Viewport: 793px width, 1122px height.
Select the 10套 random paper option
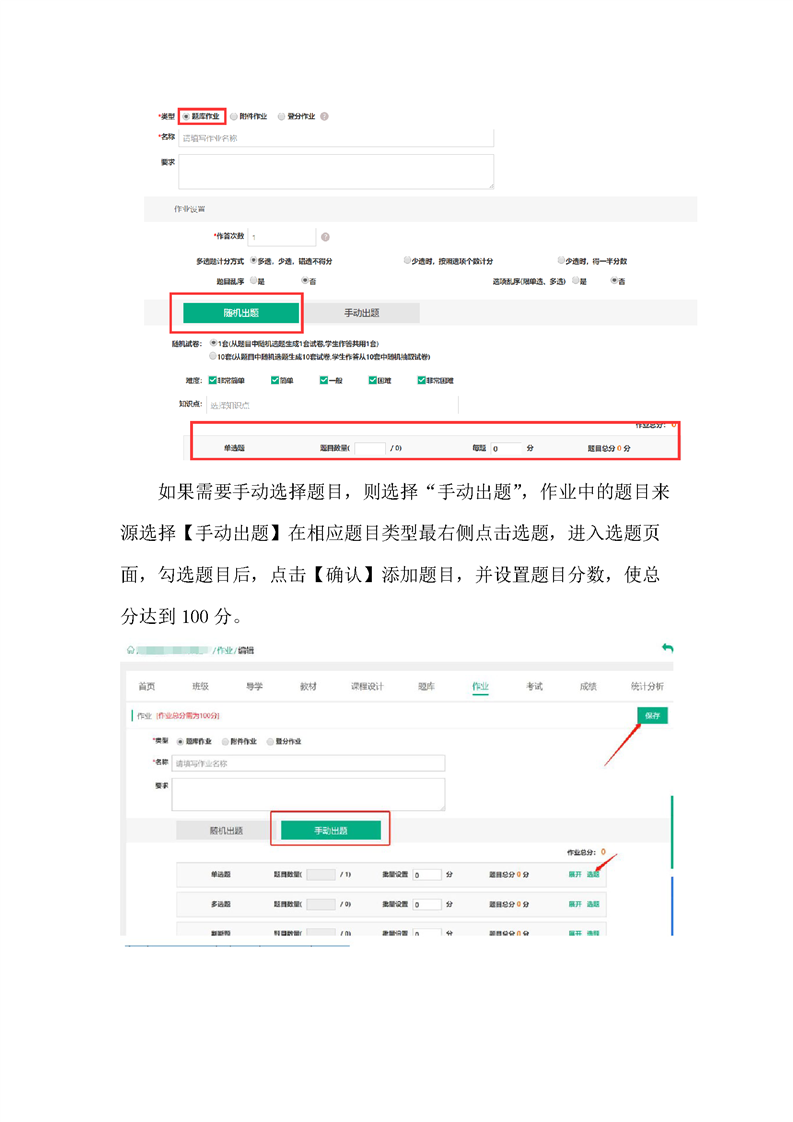pyautogui.click(x=213, y=356)
